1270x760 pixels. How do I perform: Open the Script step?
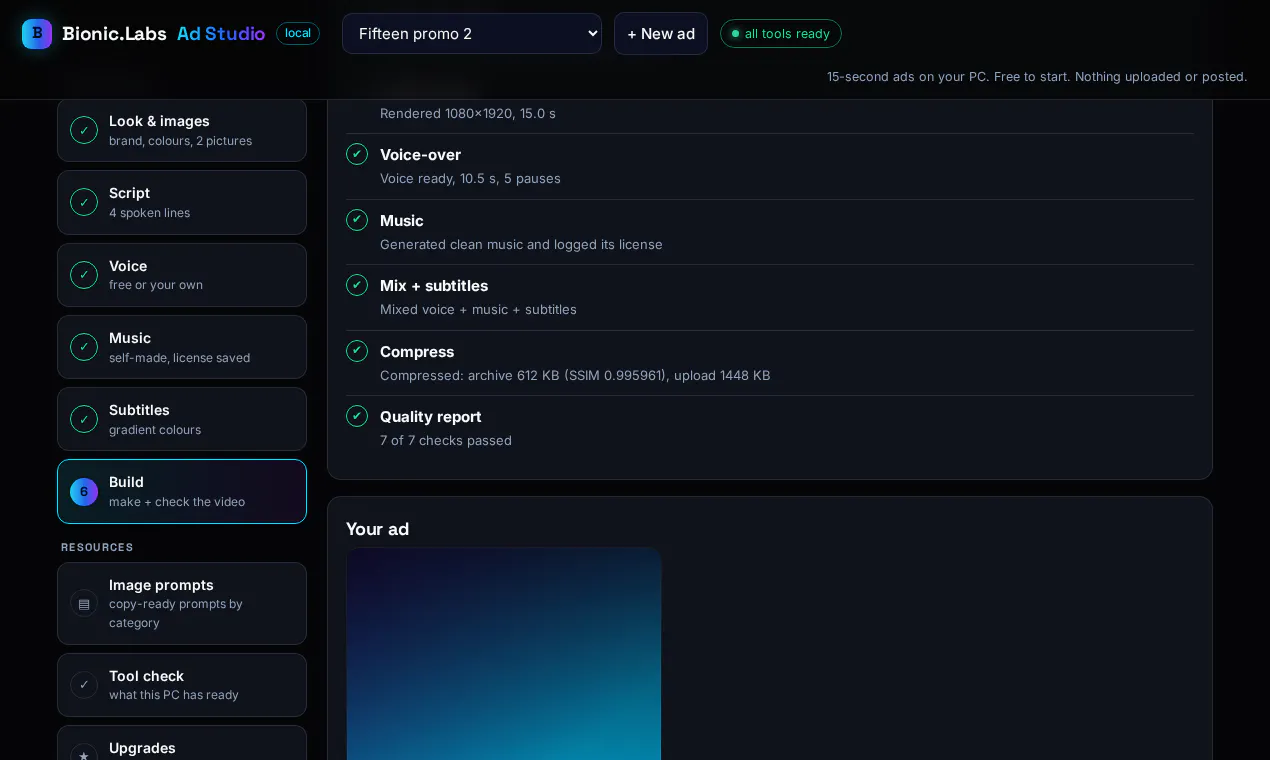pyautogui.click(x=182, y=202)
